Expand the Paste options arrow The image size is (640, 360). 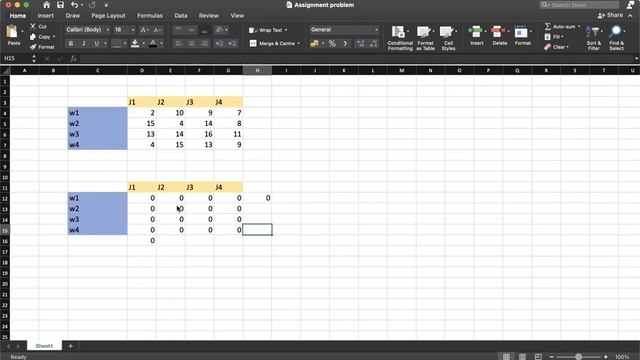tap(22, 31)
